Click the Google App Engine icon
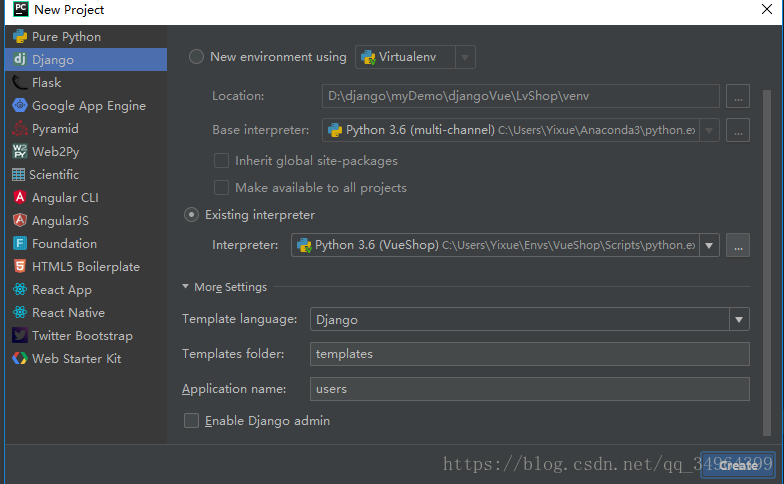Image resolution: width=784 pixels, height=484 pixels. pyautogui.click(x=20, y=106)
